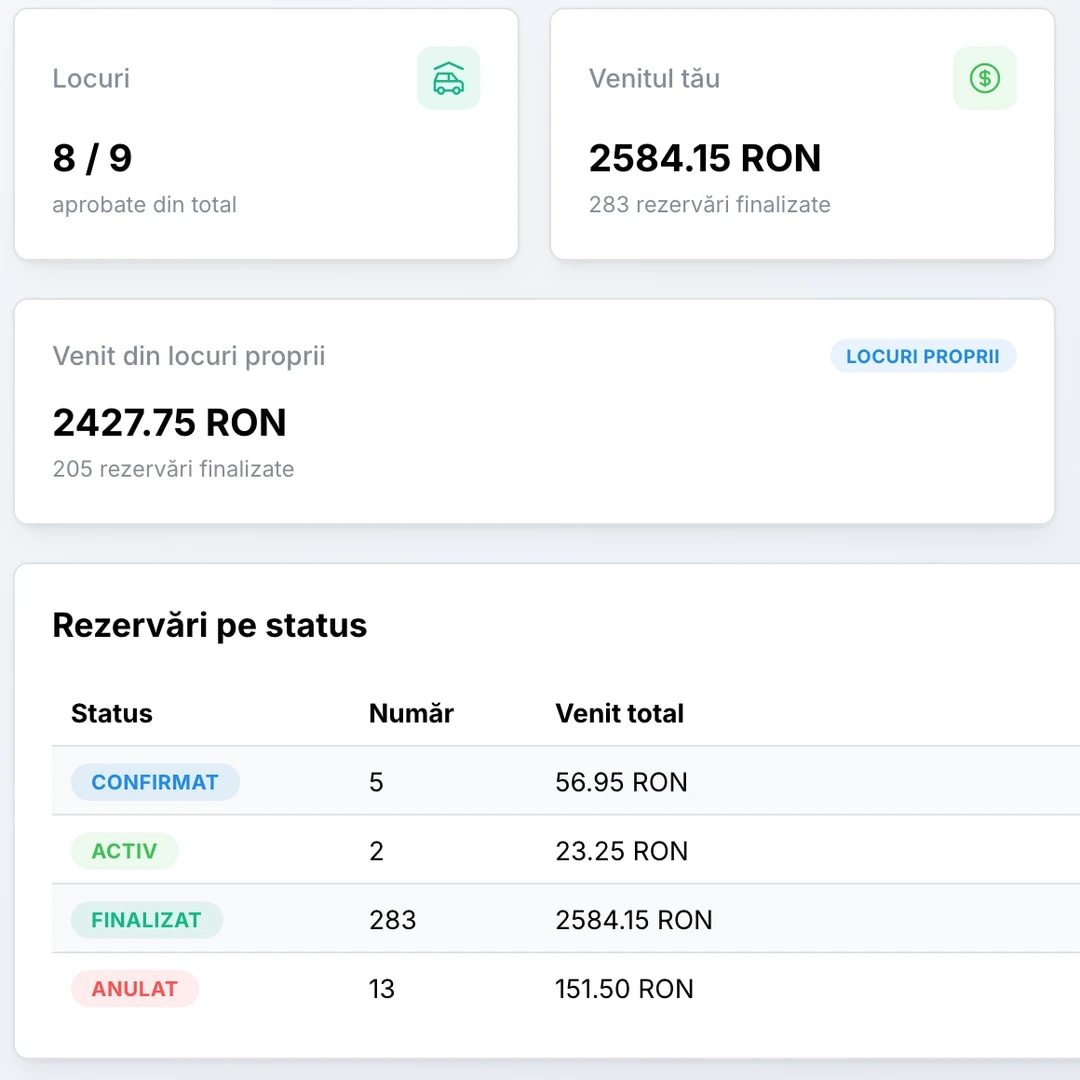Select the LOCURI PROPRII badge
Viewport: 1080px width, 1080px height.
pyautogui.click(x=923, y=356)
